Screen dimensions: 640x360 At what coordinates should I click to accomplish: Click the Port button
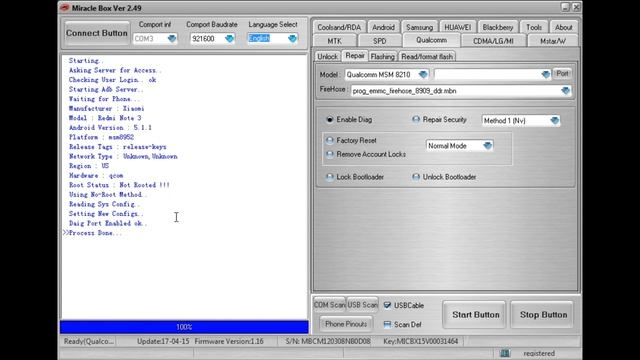click(x=562, y=73)
